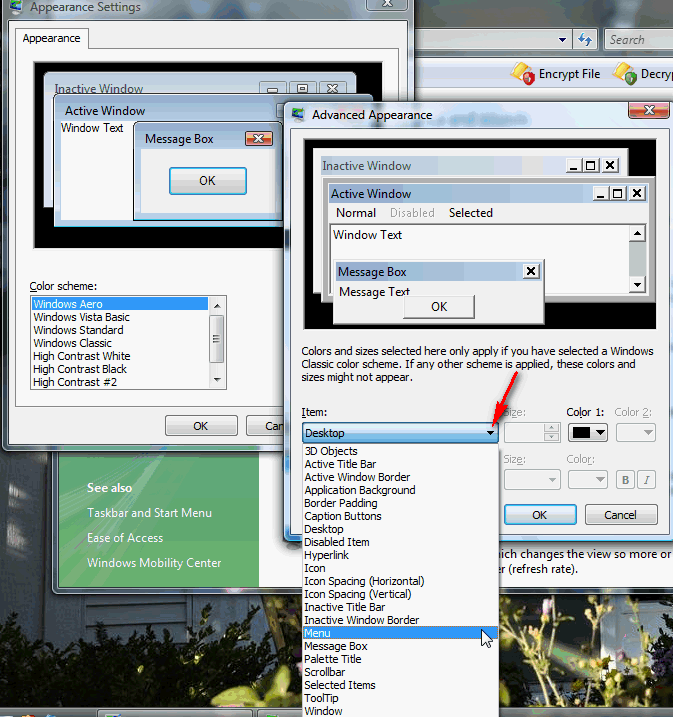Open Windows Mobility Center link

(154, 563)
